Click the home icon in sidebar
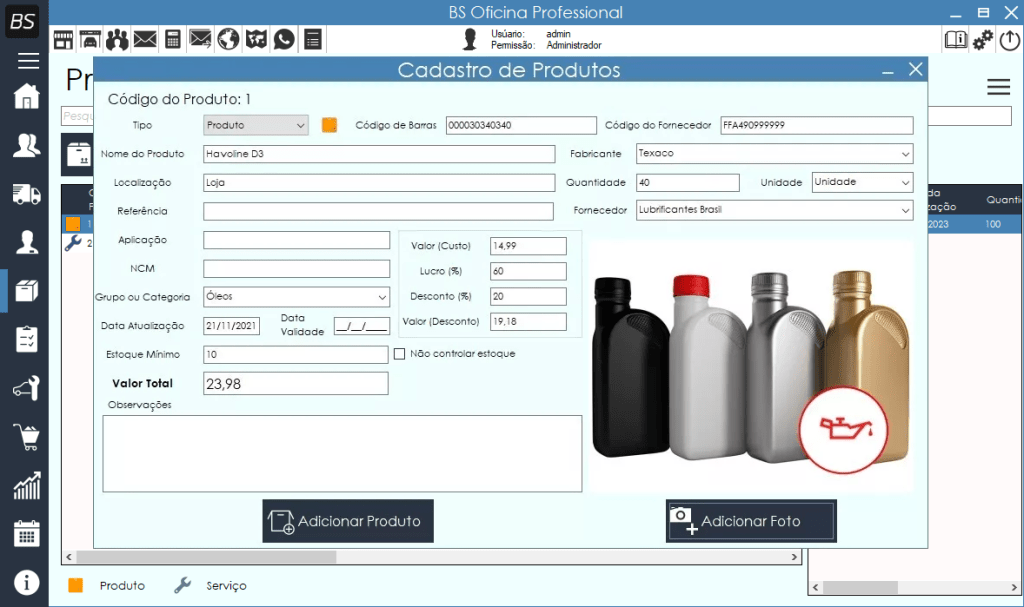Image resolution: width=1024 pixels, height=607 pixels. click(26, 97)
